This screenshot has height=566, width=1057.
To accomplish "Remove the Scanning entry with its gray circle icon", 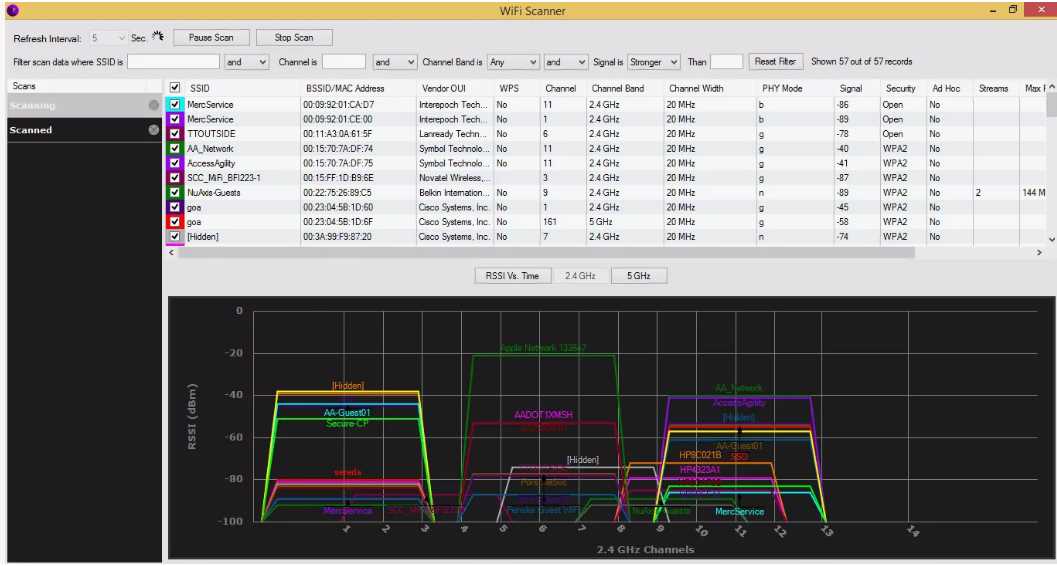I will (x=153, y=105).
